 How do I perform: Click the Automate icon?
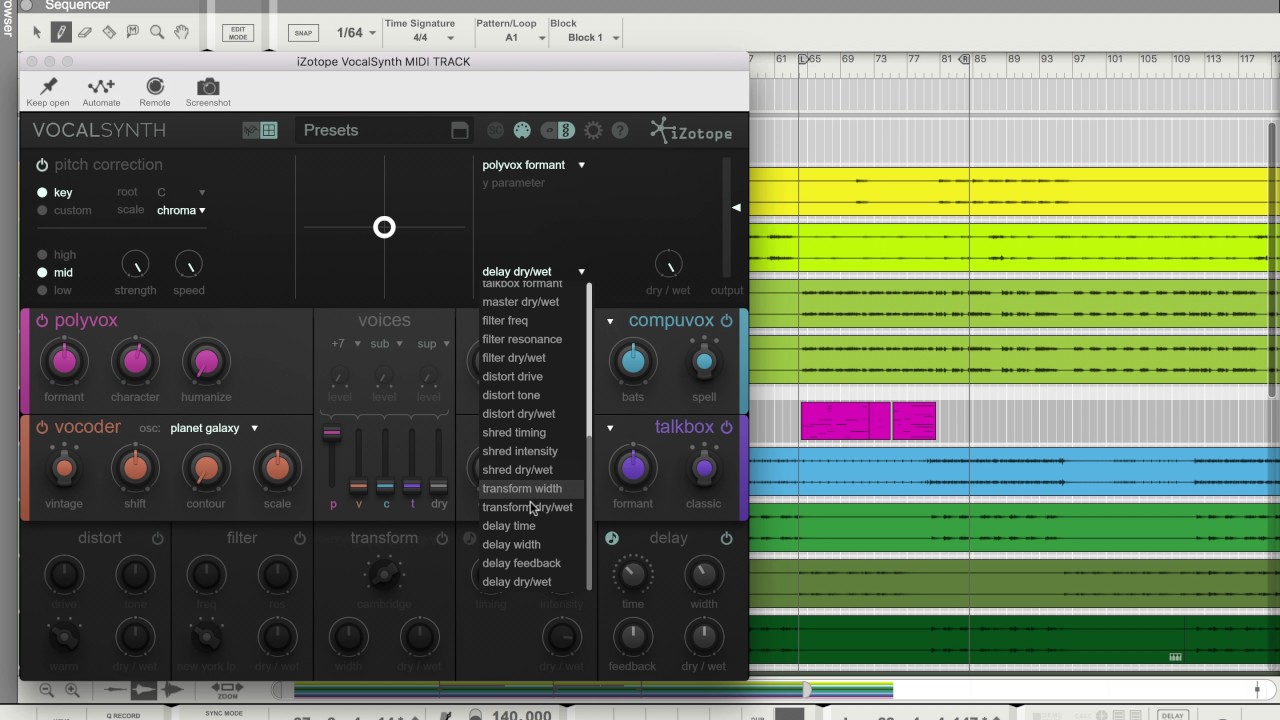pyautogui.click(x=101, y=87)
